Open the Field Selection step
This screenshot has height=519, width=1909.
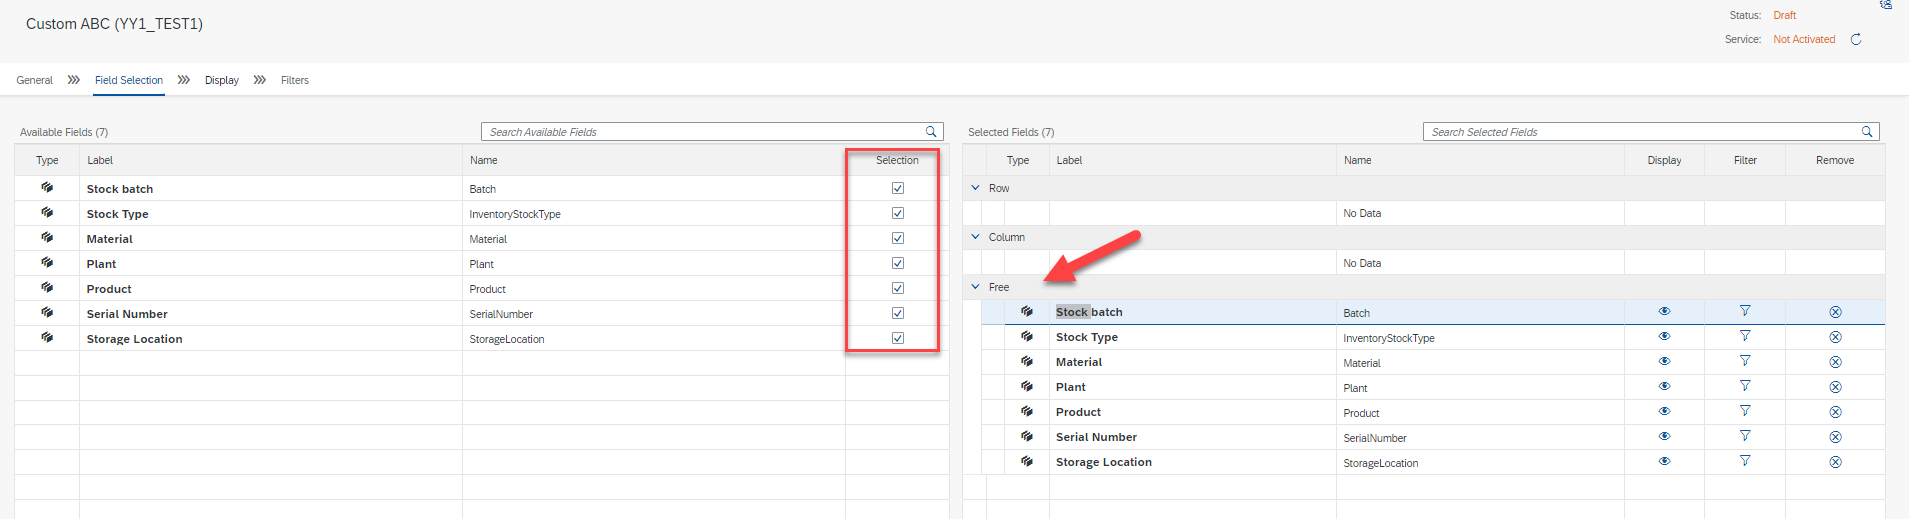pyautogui.click(x=129, y=80)
